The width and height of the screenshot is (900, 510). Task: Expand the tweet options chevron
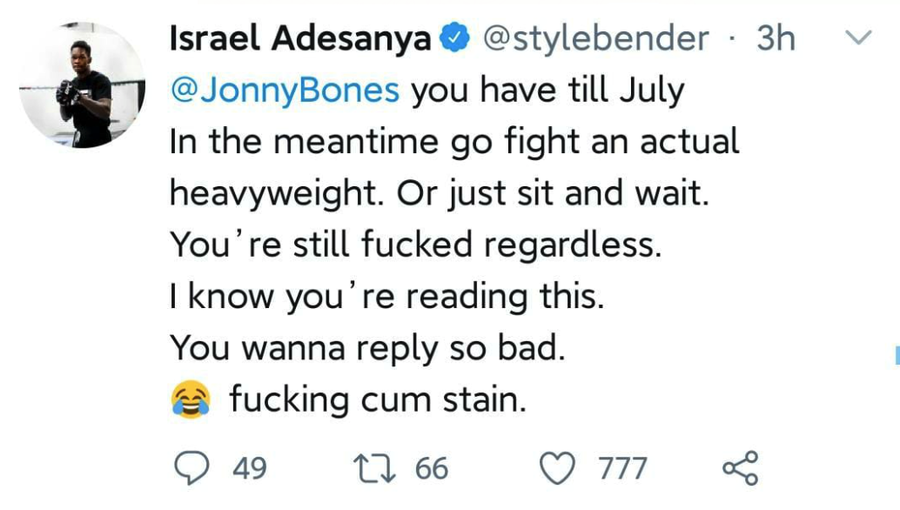(x=859, y=39)
